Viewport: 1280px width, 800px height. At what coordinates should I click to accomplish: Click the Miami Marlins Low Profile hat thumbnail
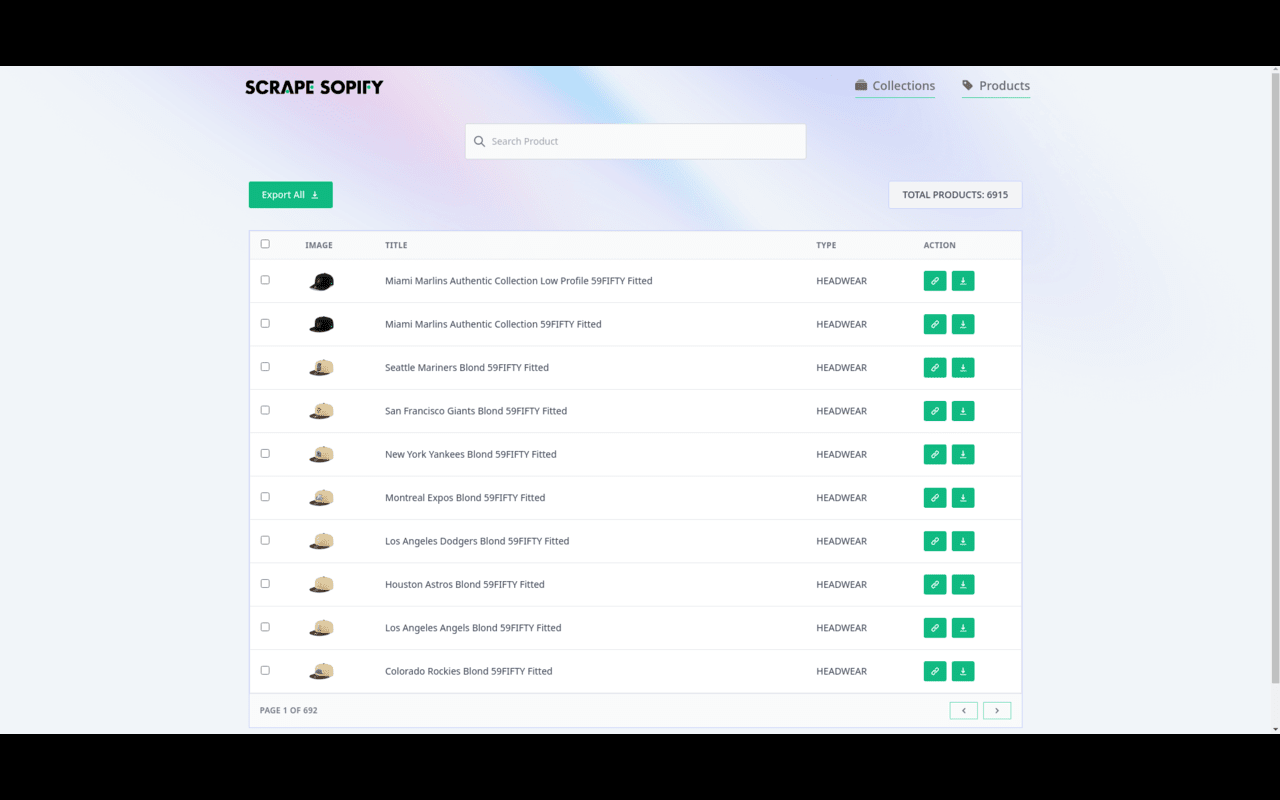click(x=321, y=282)
